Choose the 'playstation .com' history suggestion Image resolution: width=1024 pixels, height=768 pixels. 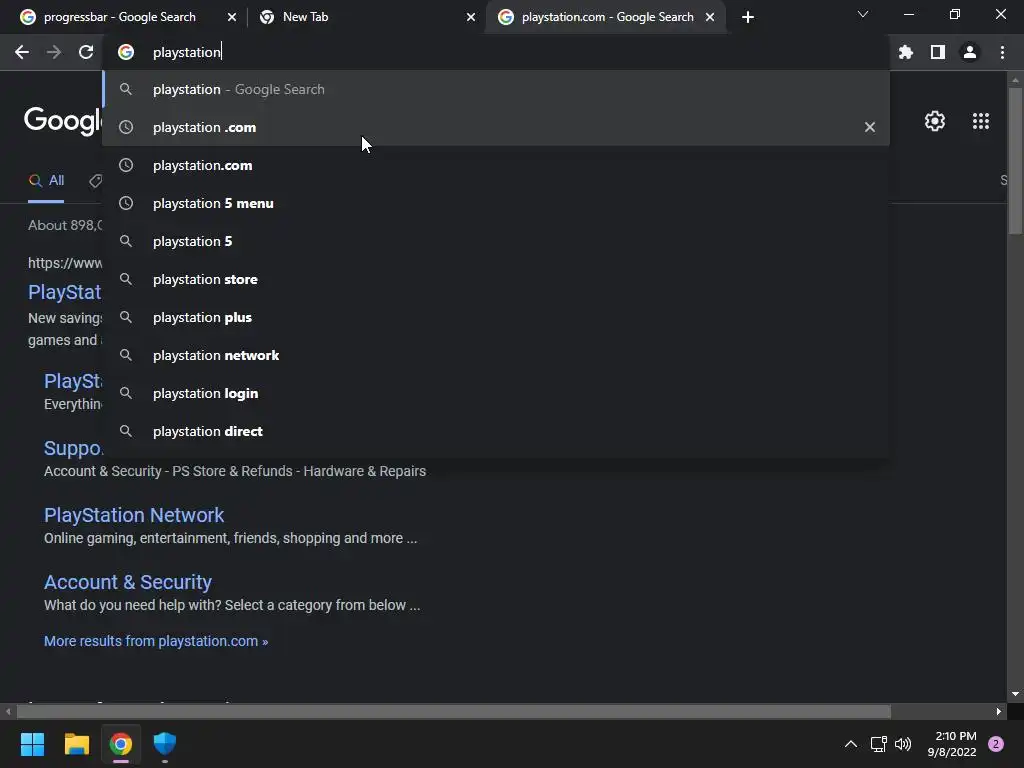click(x=496, y=127)
